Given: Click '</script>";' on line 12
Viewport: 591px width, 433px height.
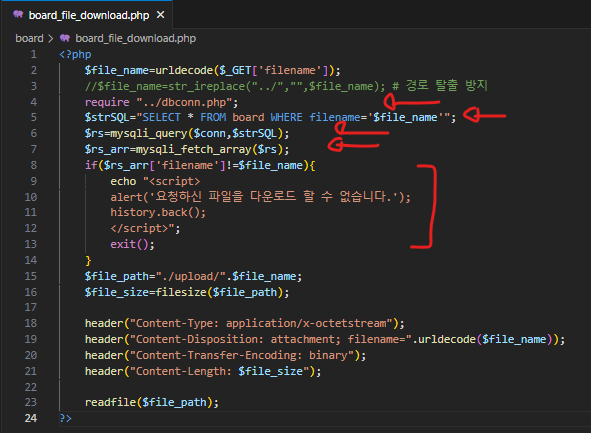Looking at the screenshot, I should click(145, 228).
